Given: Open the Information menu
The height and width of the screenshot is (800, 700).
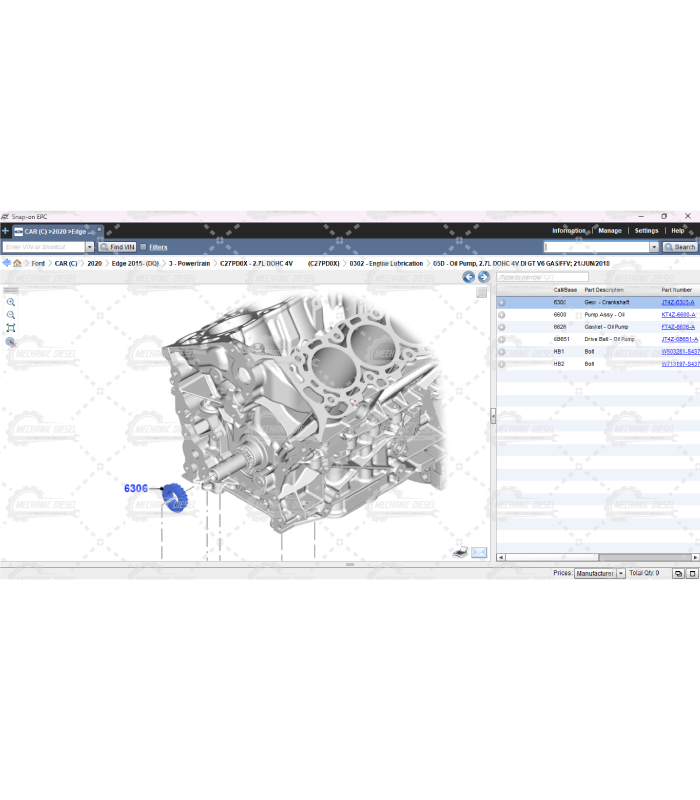Looking at the screenshot, I should pyautogui.click(x=569, y=231).
